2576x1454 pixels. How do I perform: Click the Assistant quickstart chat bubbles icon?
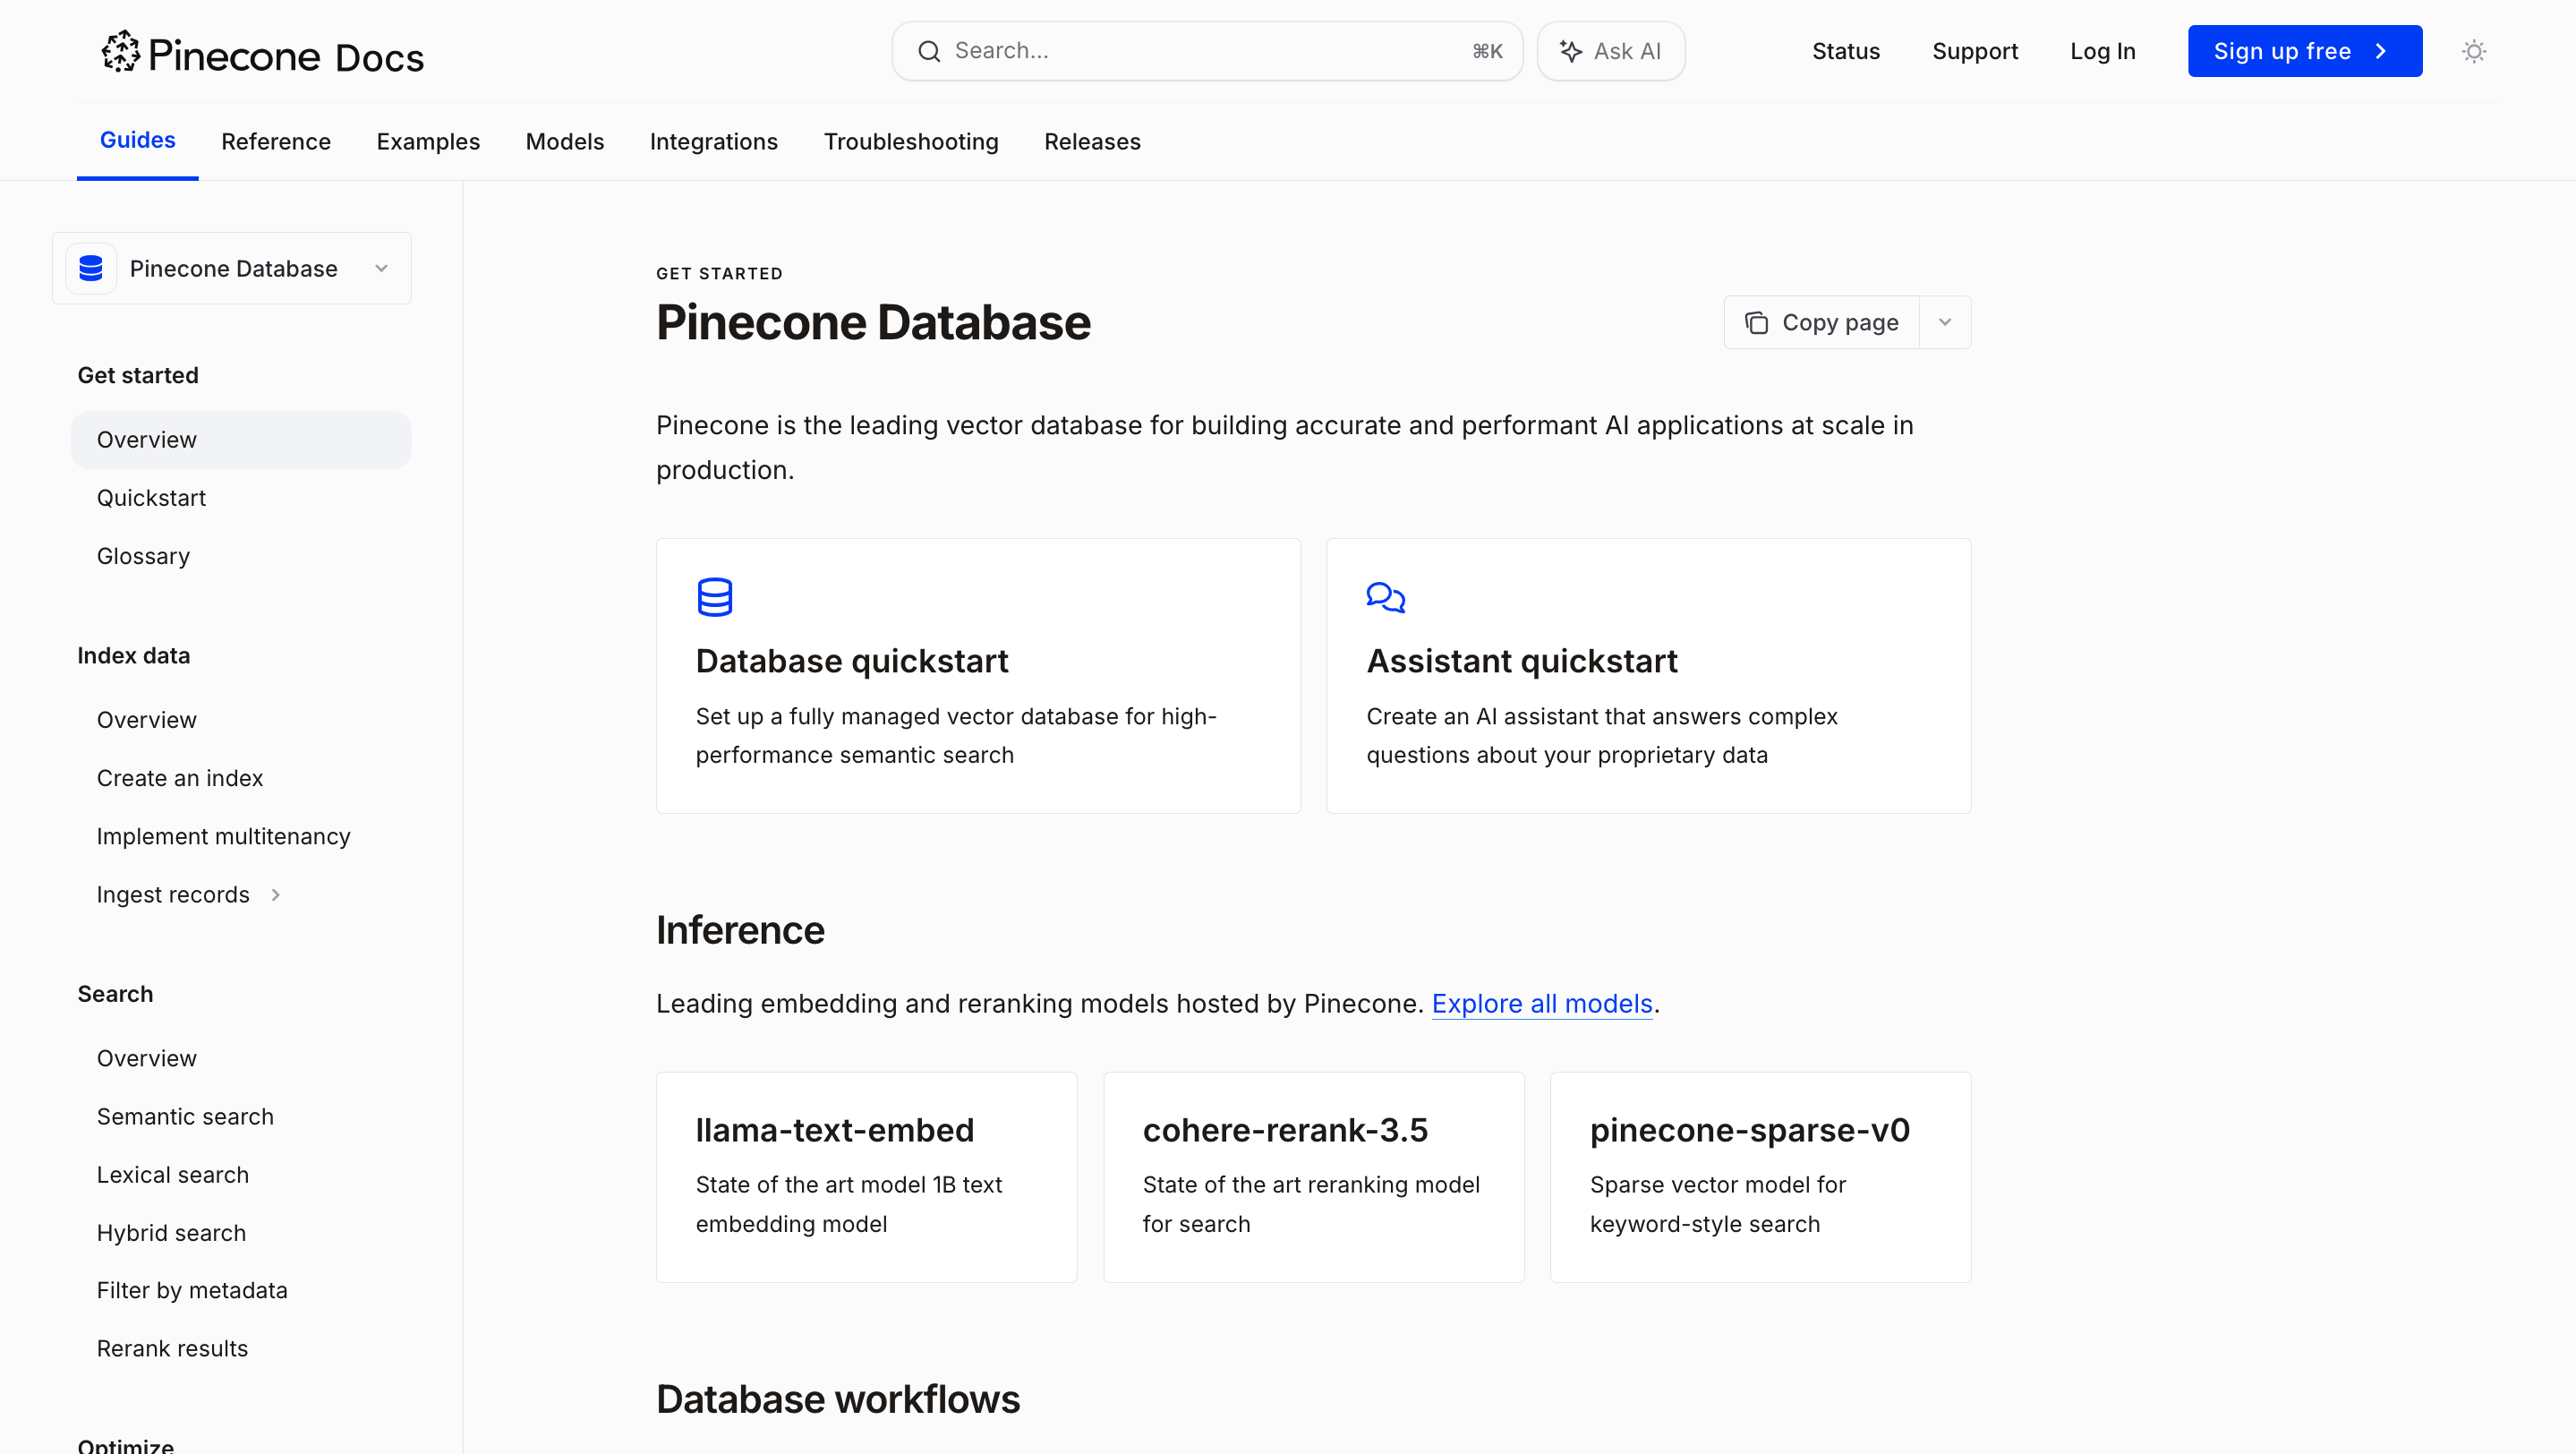(x=1385, y=597)
